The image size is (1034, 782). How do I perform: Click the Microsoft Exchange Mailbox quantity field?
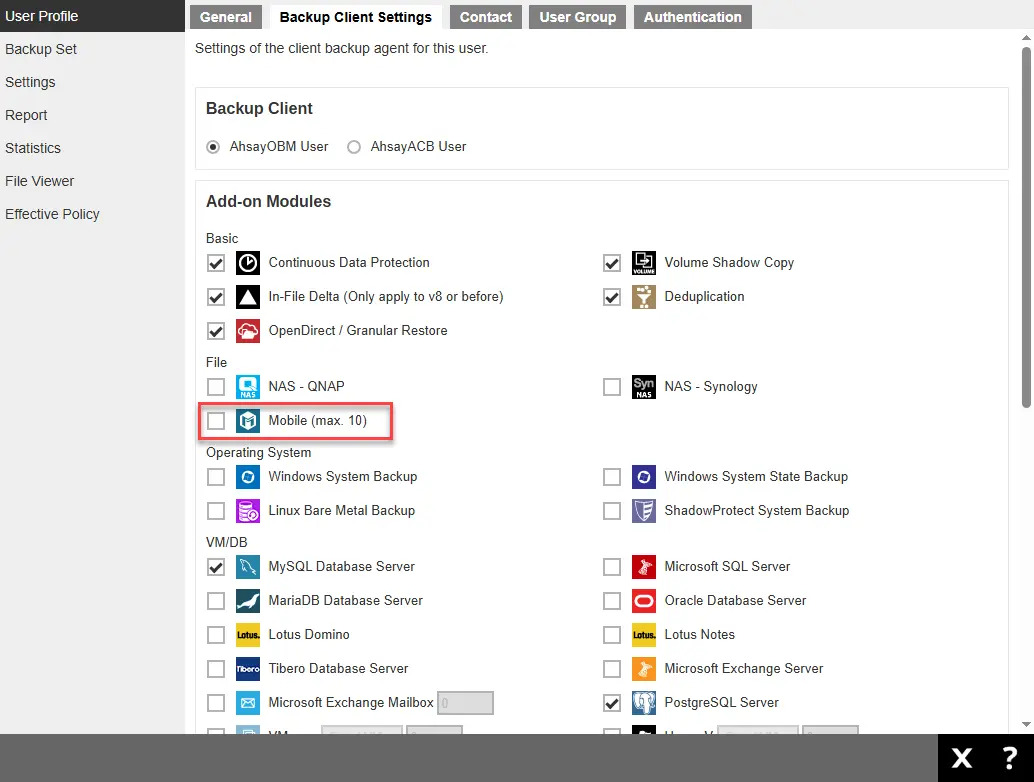click(x=466, y=703)
